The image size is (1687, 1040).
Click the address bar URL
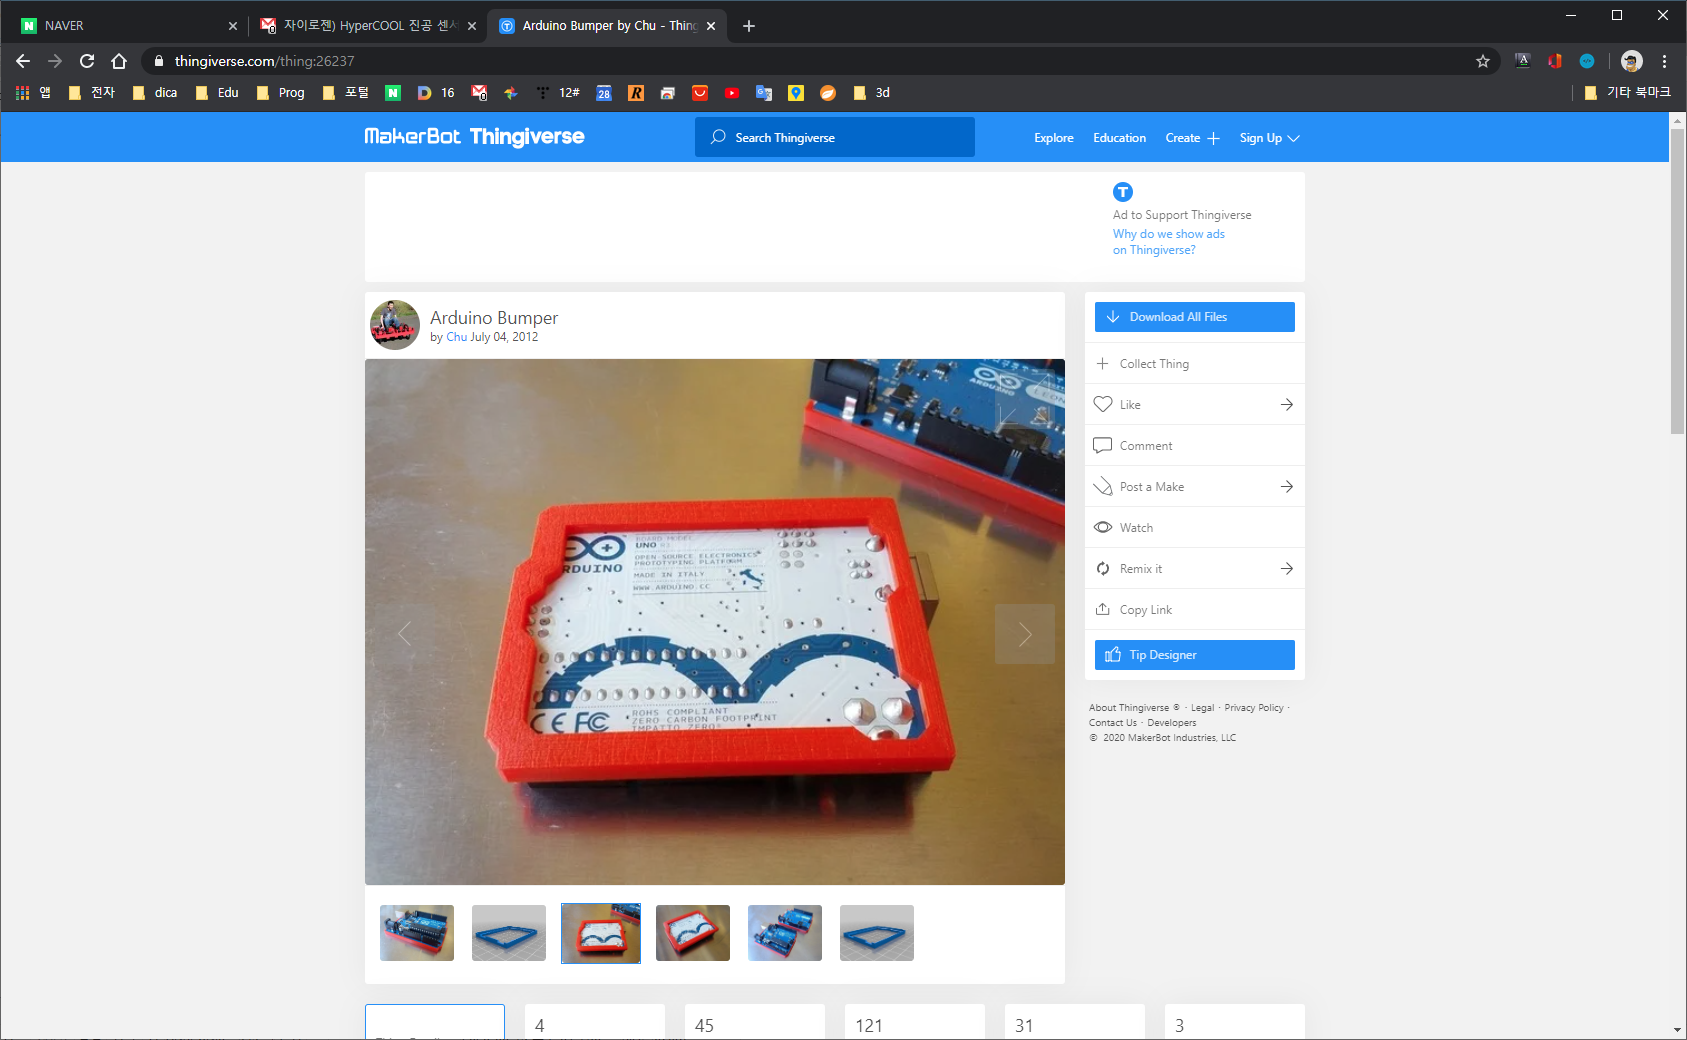click(x=264, y=61)
